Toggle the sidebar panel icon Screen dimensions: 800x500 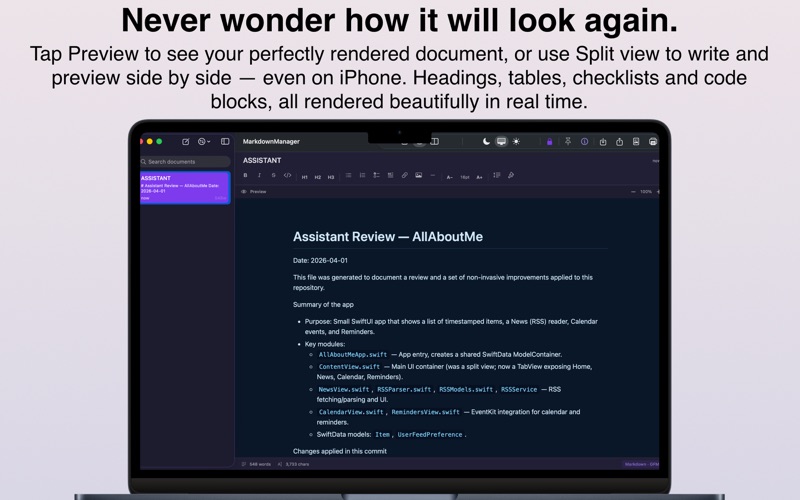coord(225,142)
